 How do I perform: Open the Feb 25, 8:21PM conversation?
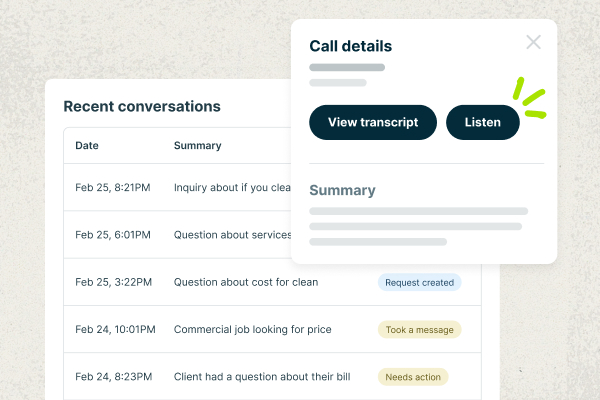pos(113,187)
